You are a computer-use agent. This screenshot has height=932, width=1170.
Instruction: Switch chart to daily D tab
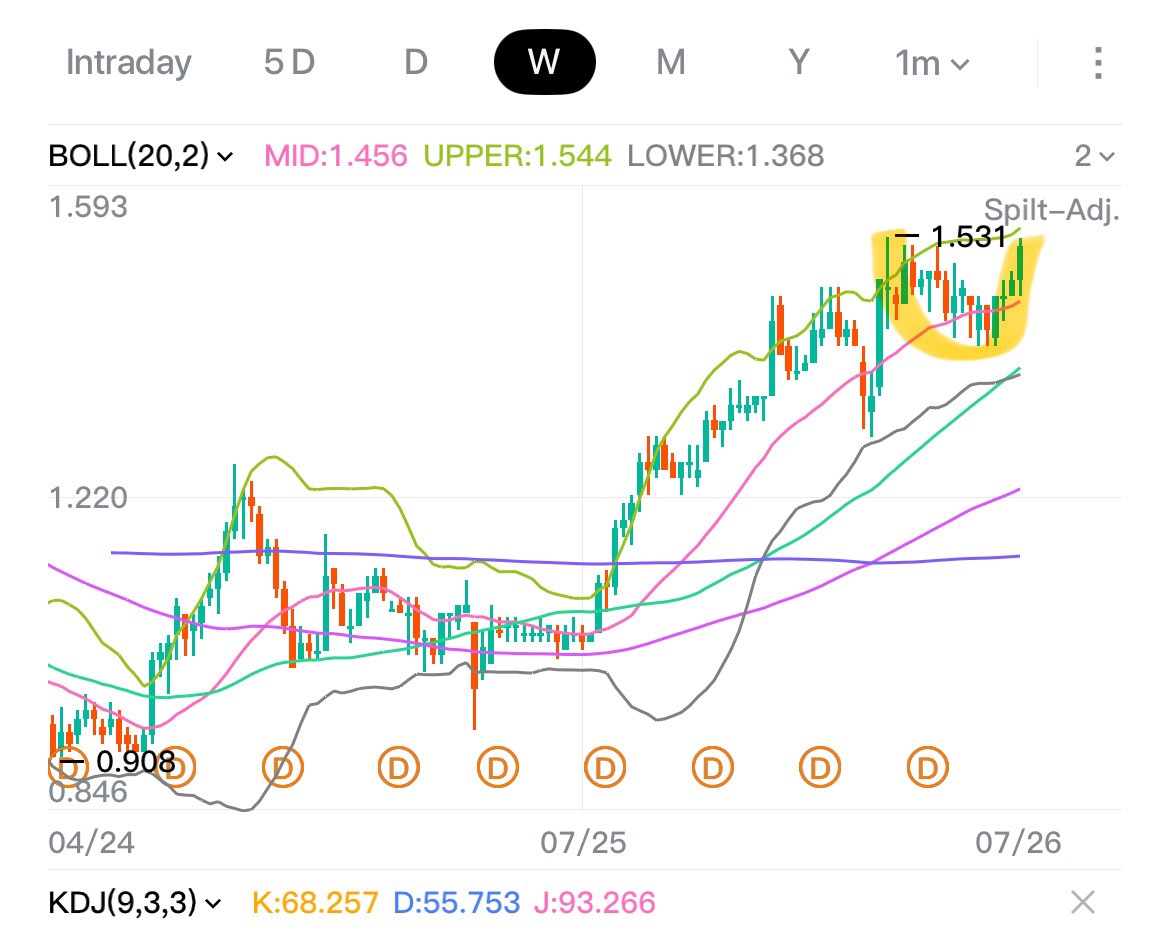pyautogui.click(x=416, y=63)
